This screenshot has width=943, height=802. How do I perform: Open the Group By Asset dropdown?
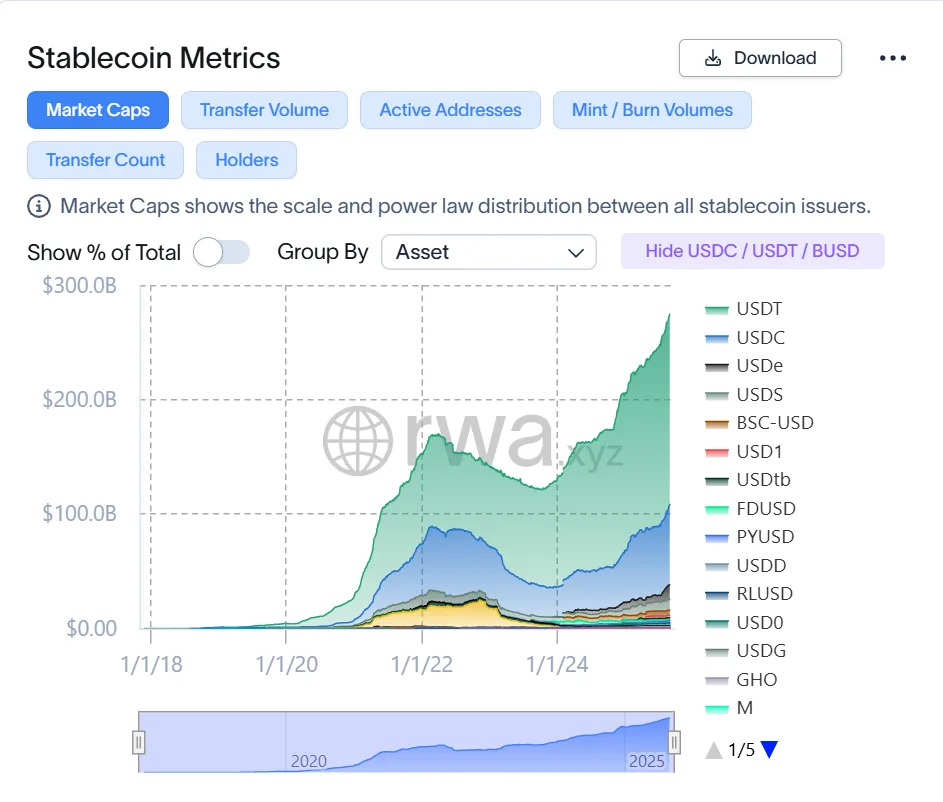point(488,253)
